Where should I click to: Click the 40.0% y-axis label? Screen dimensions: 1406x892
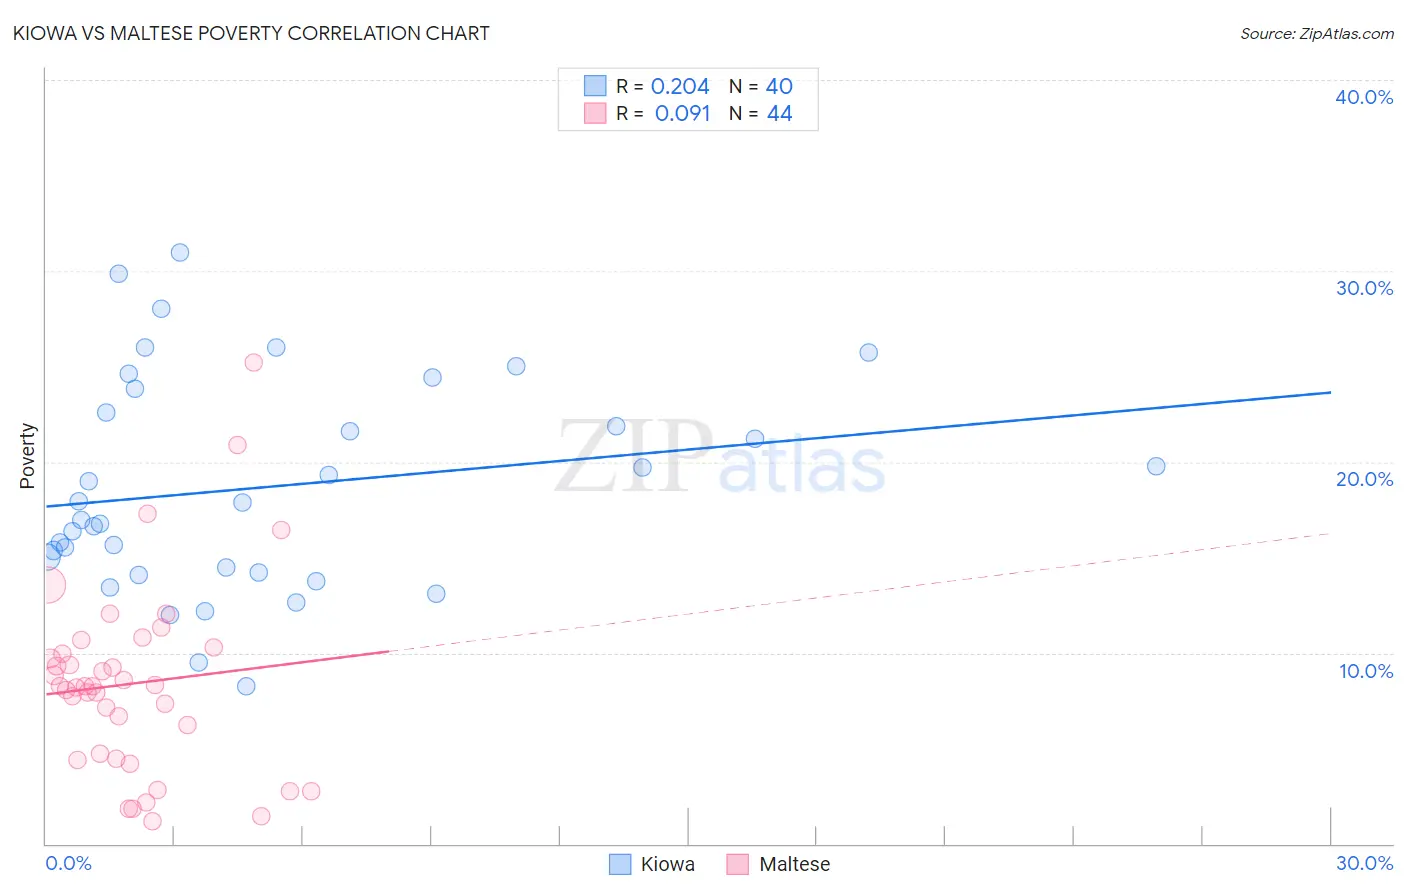point(1364,97)
